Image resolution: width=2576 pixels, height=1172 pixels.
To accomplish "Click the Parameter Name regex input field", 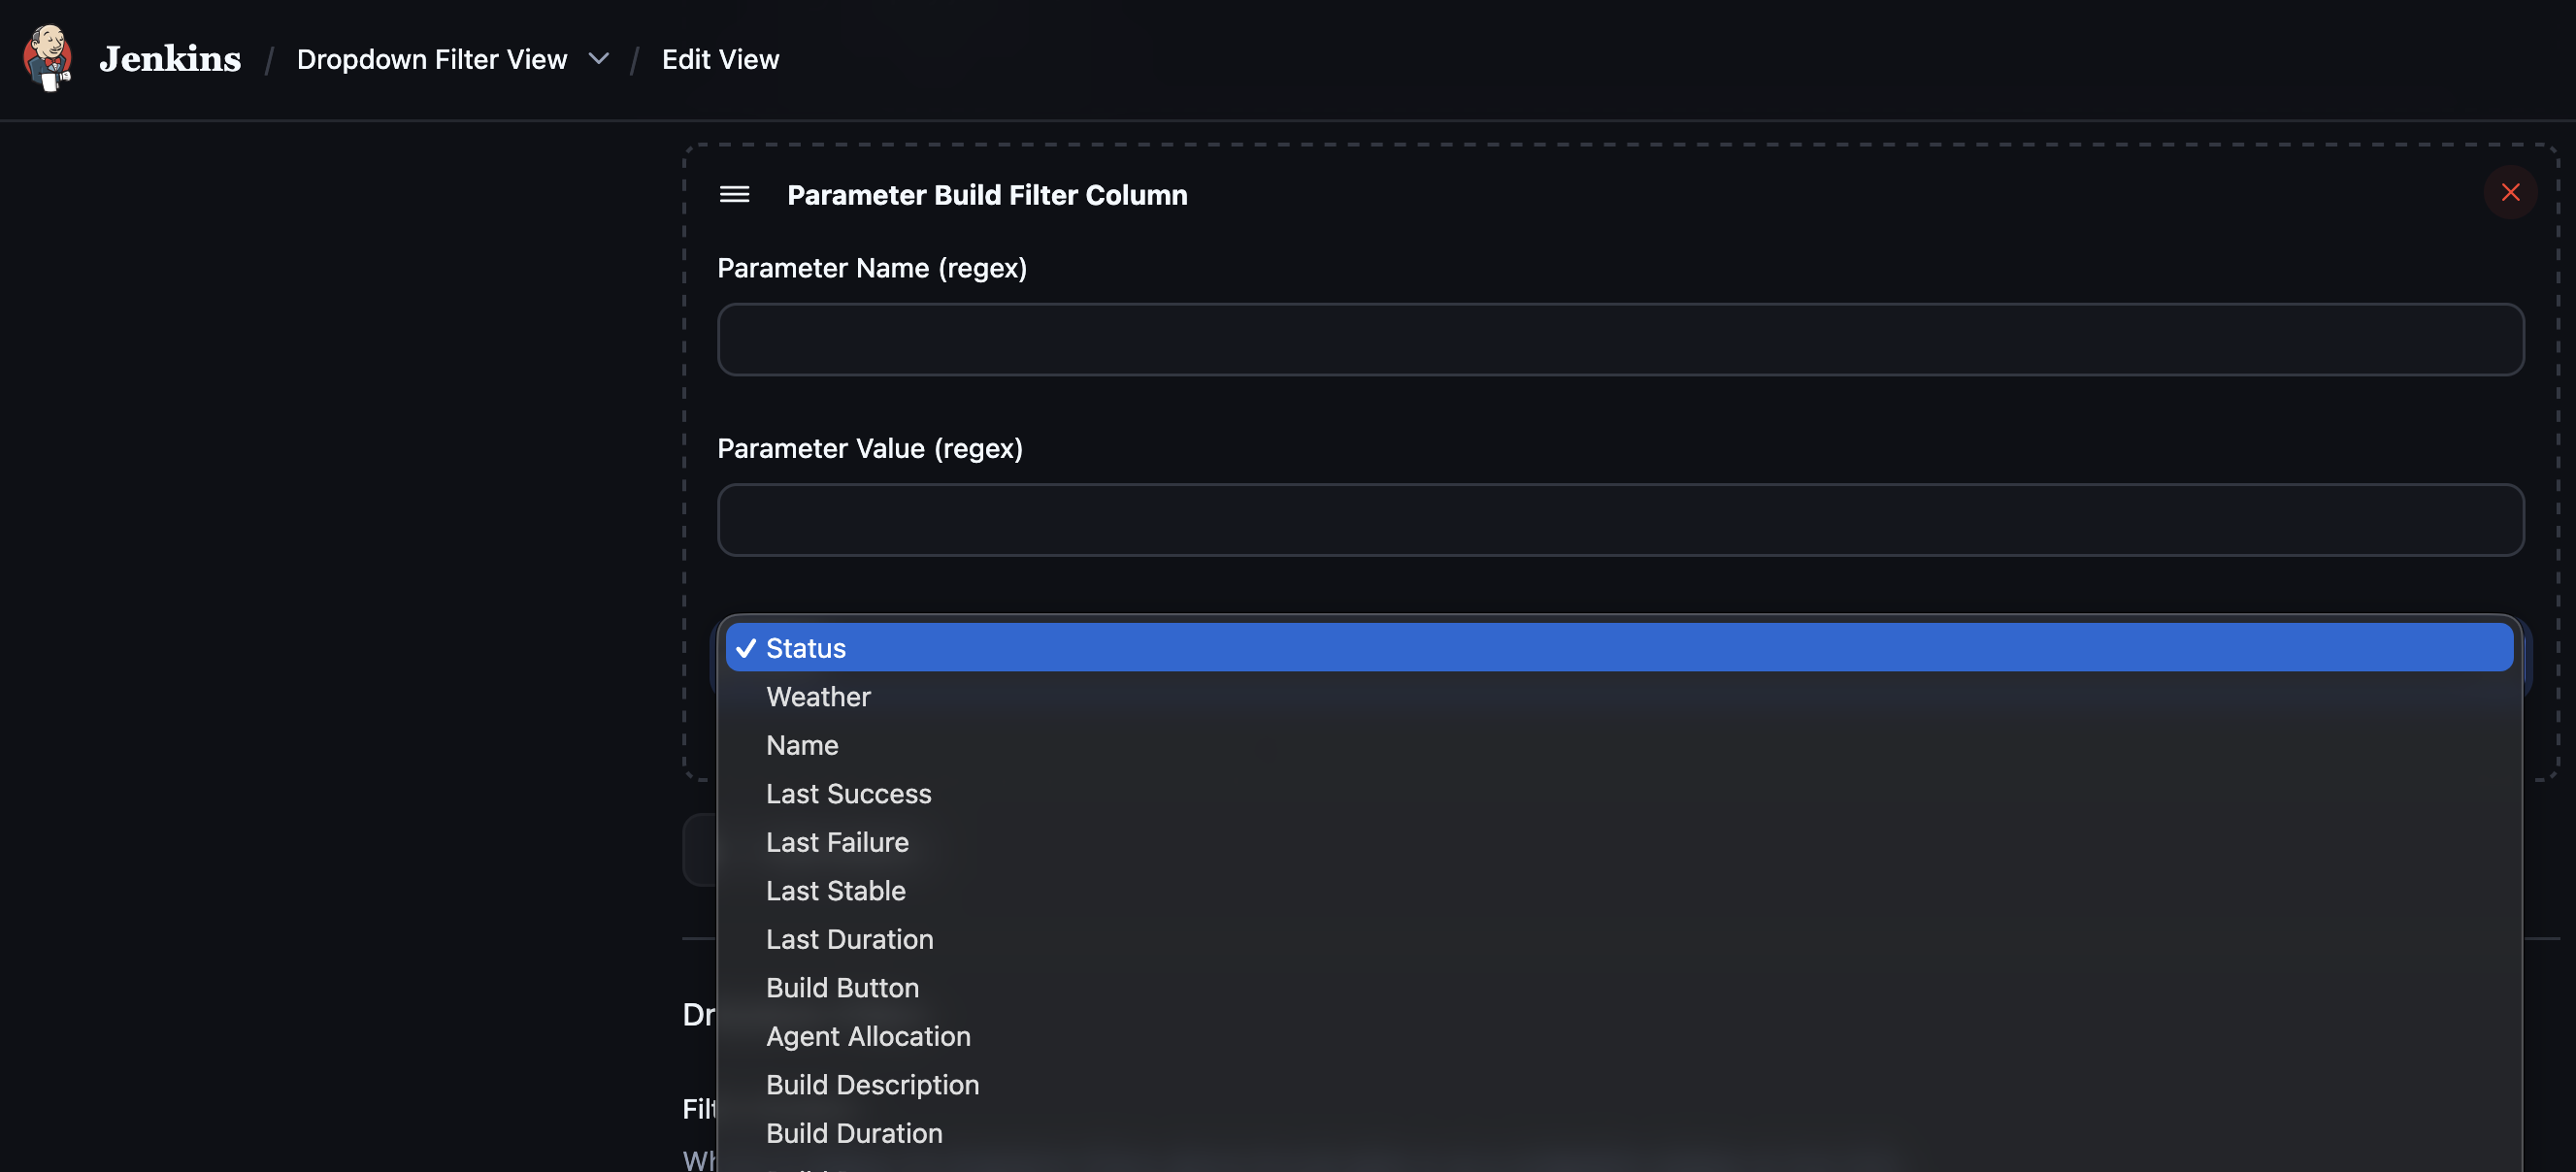I will (1620, 339).
